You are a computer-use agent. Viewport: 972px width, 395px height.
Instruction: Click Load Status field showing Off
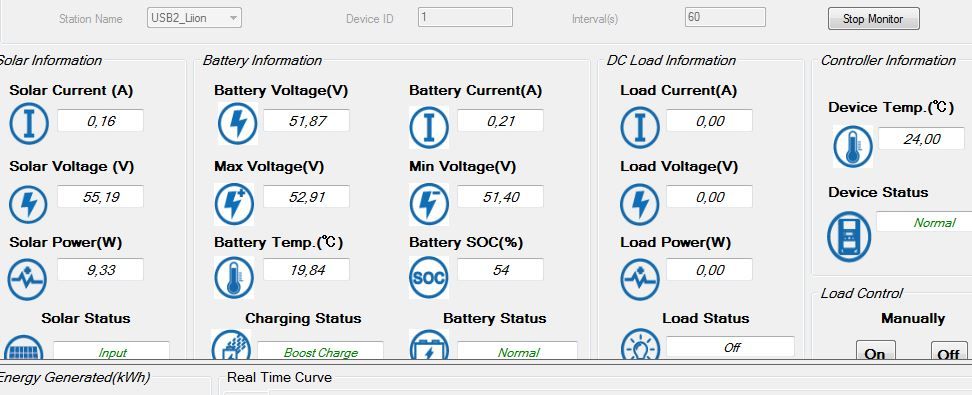(730, 347)
